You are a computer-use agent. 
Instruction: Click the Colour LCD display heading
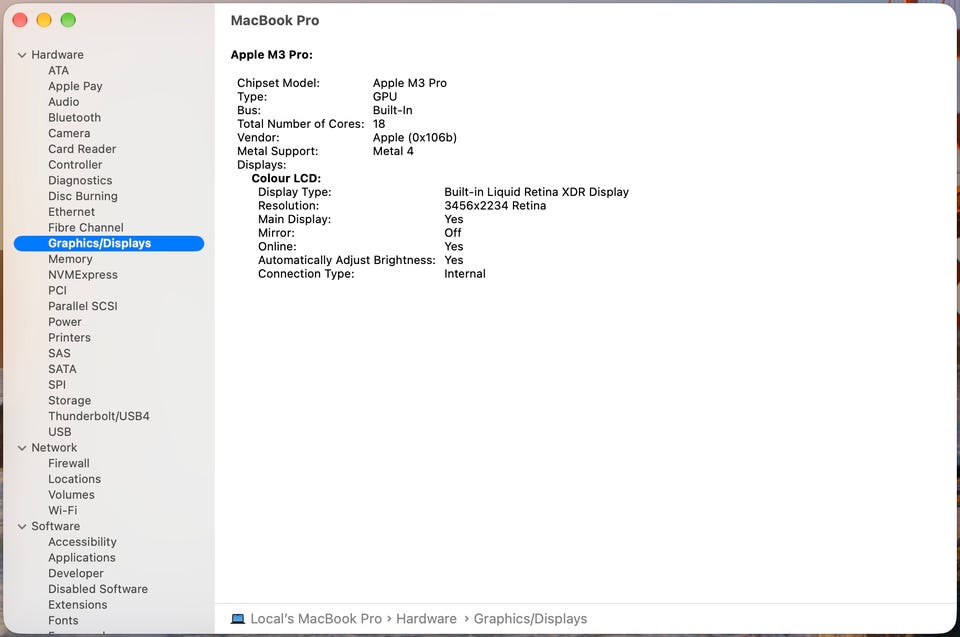286,178
